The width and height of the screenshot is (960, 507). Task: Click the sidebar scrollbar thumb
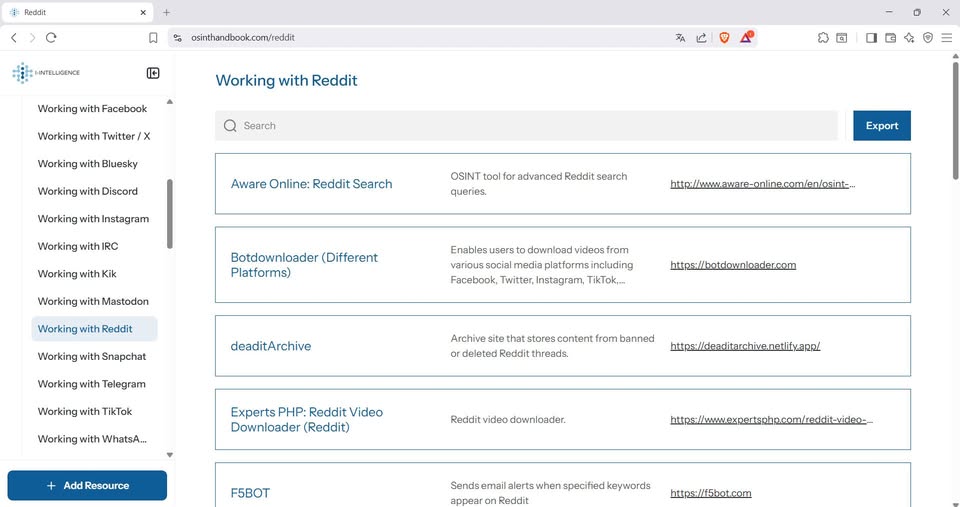pos(170,214)
